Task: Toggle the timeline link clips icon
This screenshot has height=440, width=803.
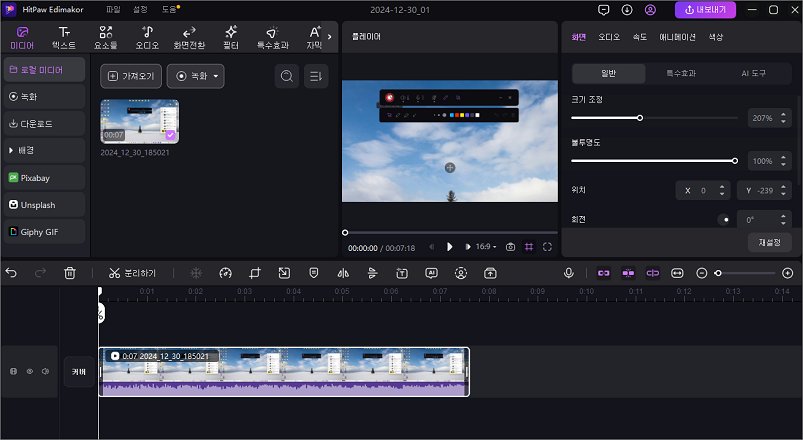Action: pos(604,273)
